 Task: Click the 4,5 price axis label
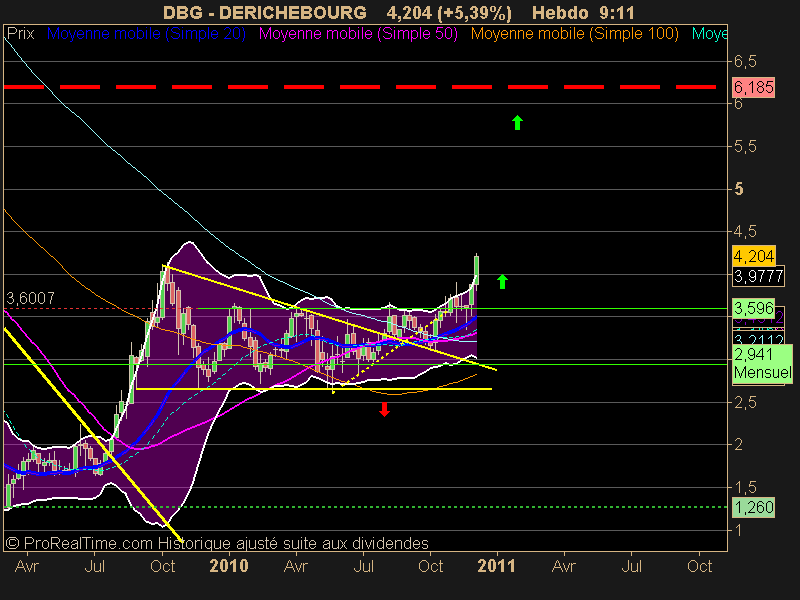(x=745, y=232)
